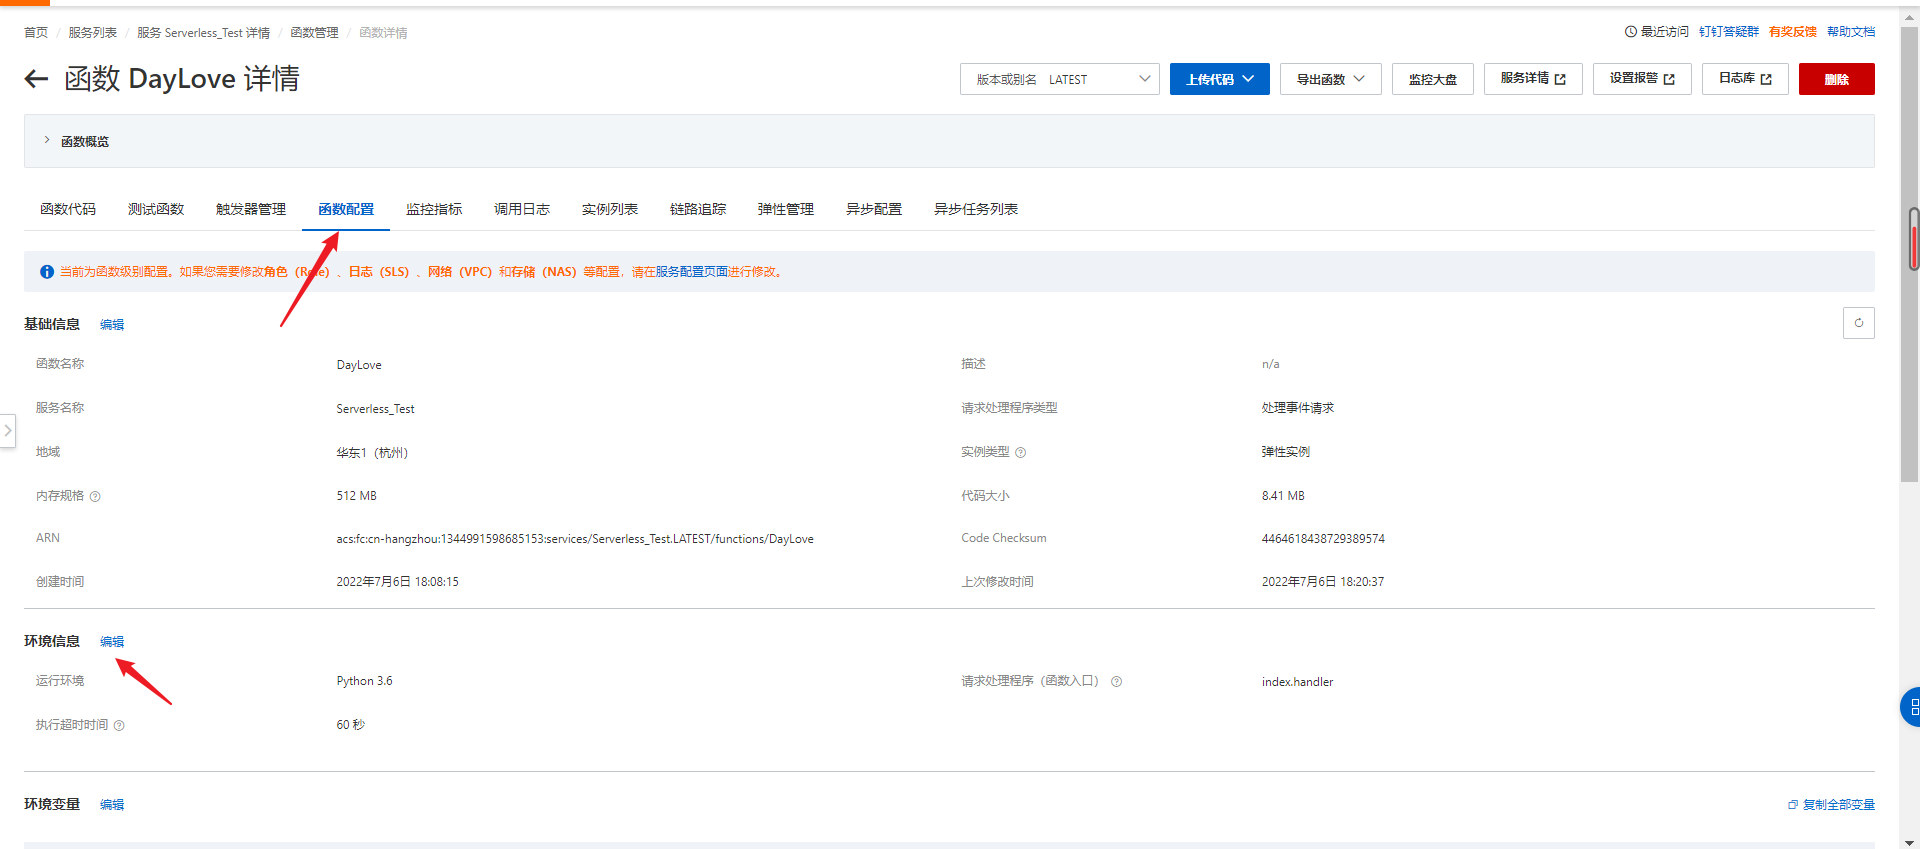1920x849 pixels.
Task: Click the refresh icon button in 基础信息 section
Action: point(1858,323)
